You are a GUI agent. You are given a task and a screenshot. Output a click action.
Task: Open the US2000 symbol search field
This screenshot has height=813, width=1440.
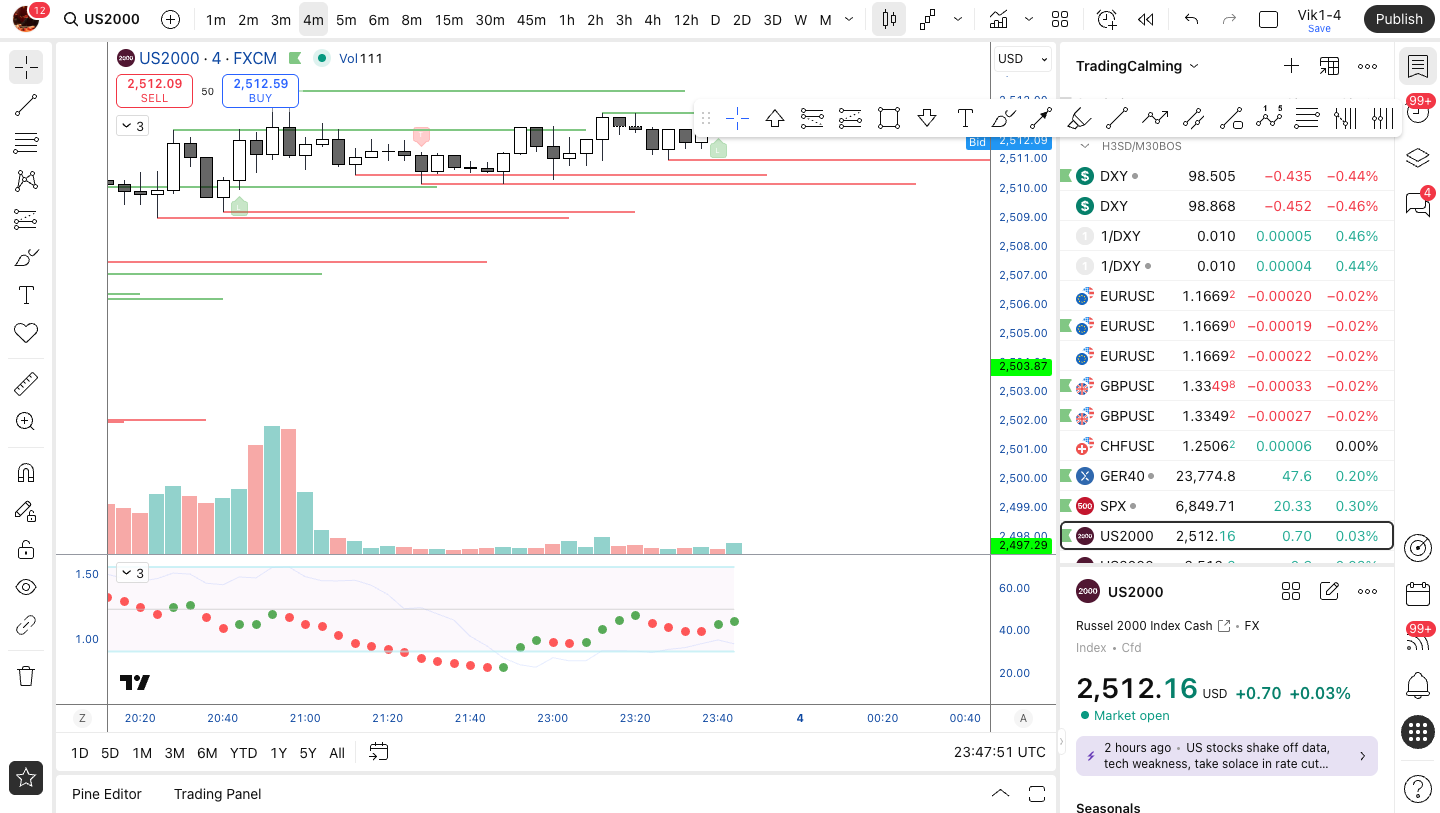(101, 19)
